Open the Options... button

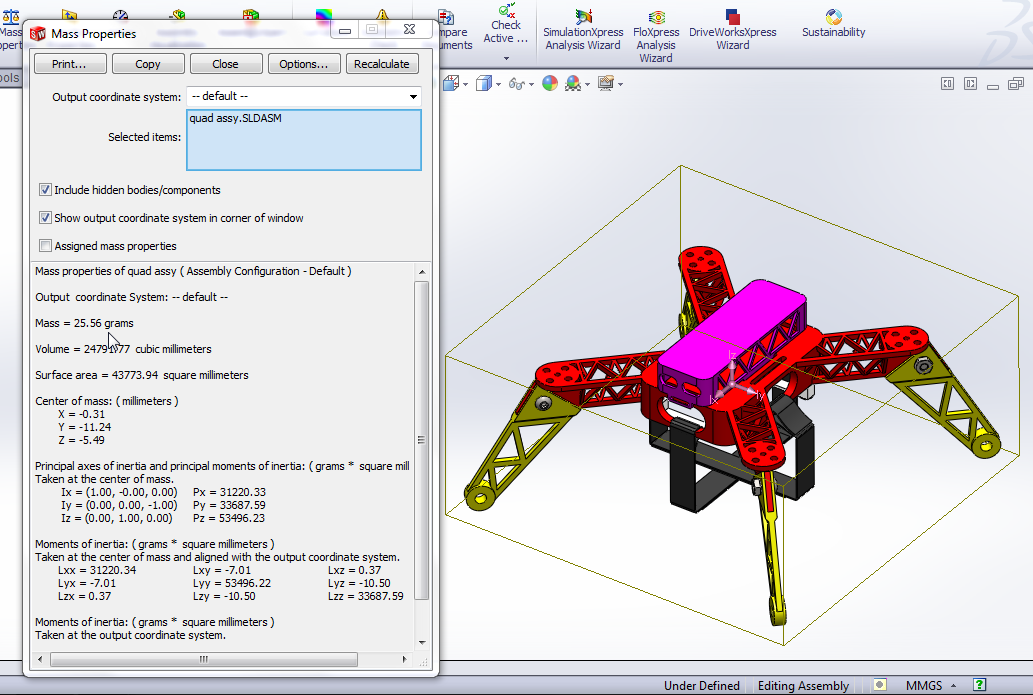tap(304, 64)
